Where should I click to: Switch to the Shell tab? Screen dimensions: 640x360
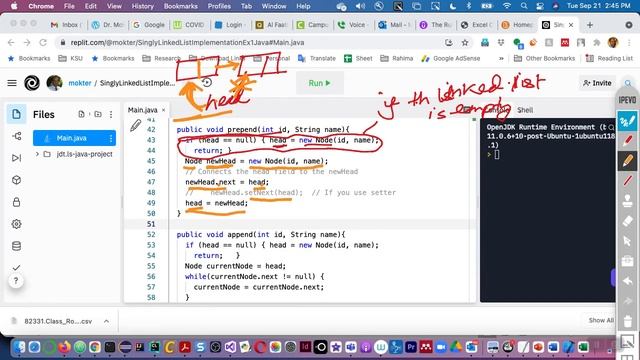[x=525, y=110]
